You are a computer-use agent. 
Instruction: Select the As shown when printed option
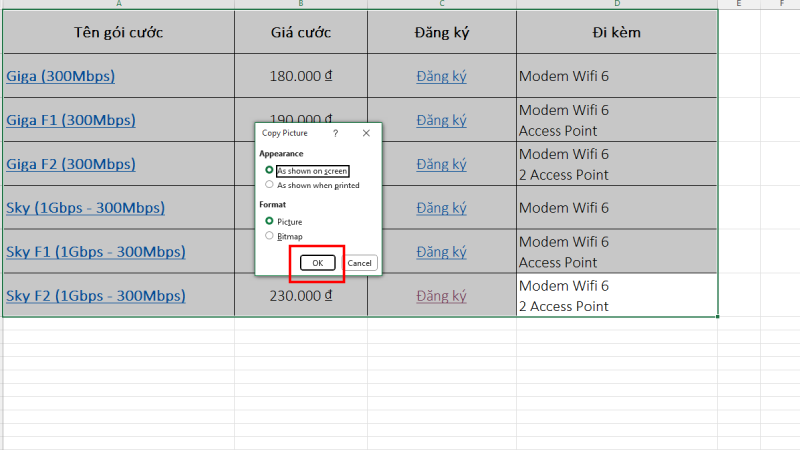[269, 185]
